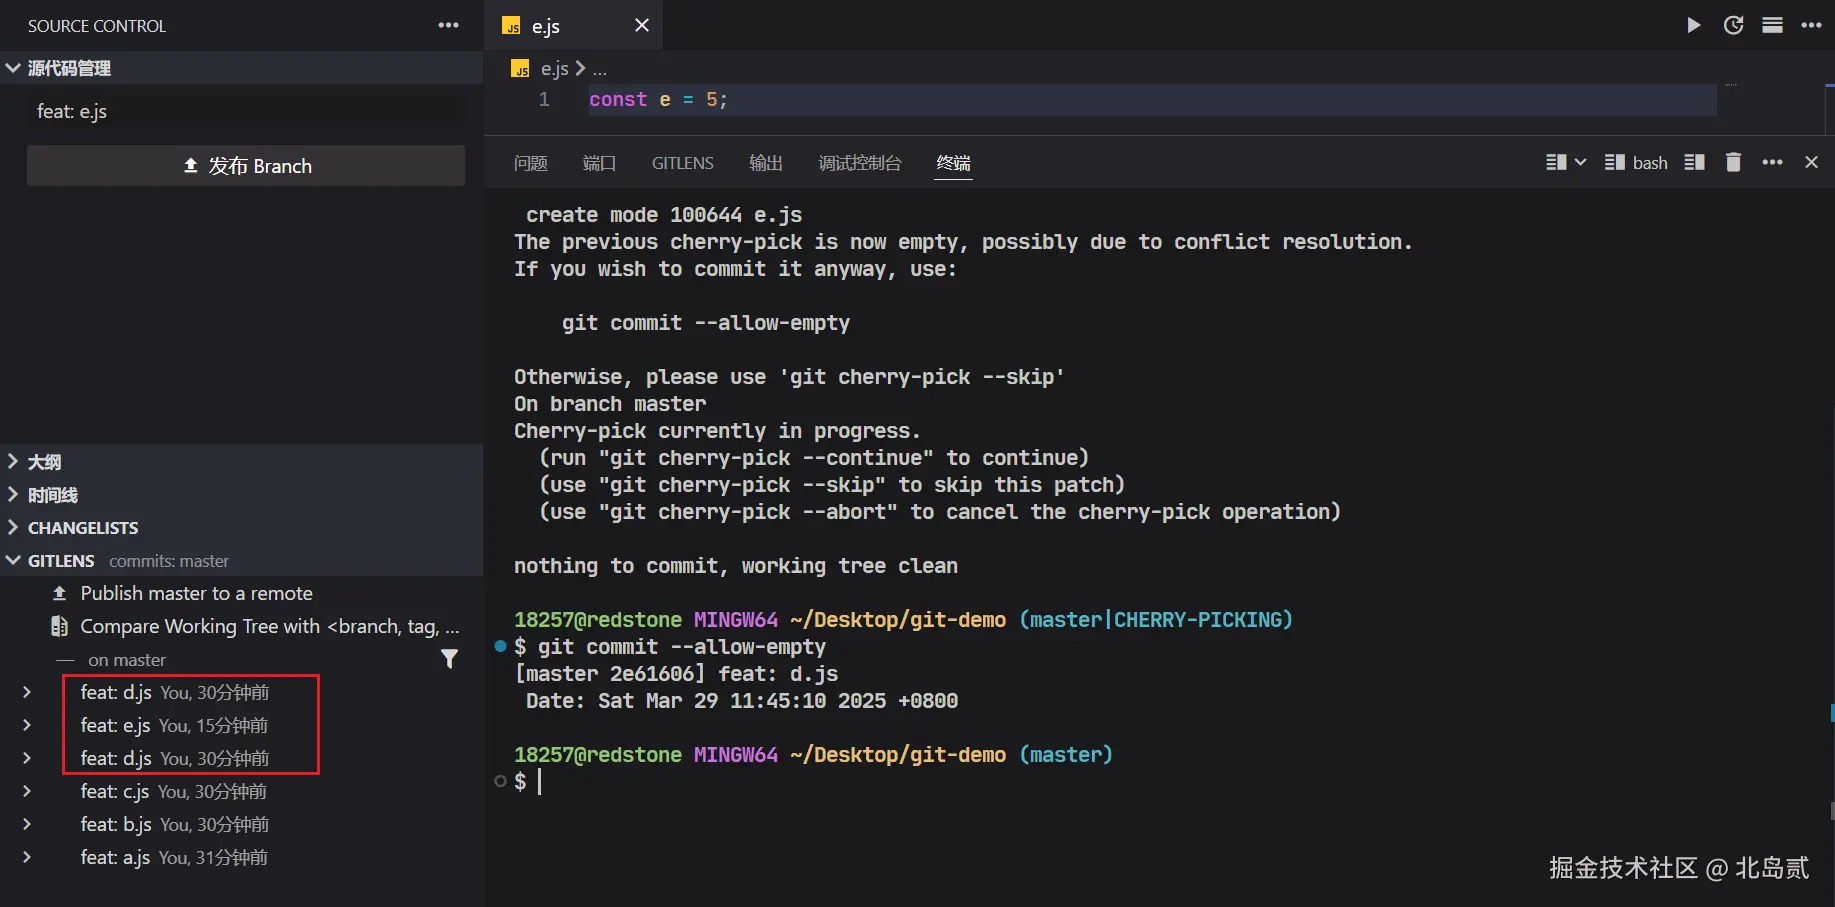The height and width of the screenshot is (907, 1835).
Task: Click the Run triangle in the editor toolbar
Action: click(1693, 25)
